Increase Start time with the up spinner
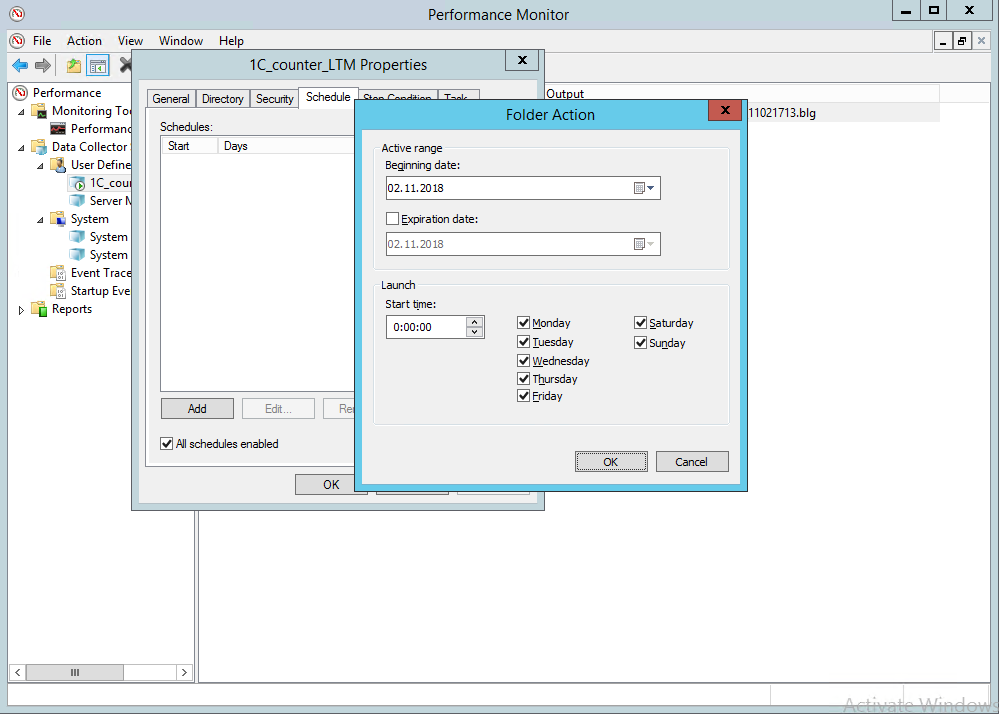Screen dimensions: 999x714 coord(475,322)
